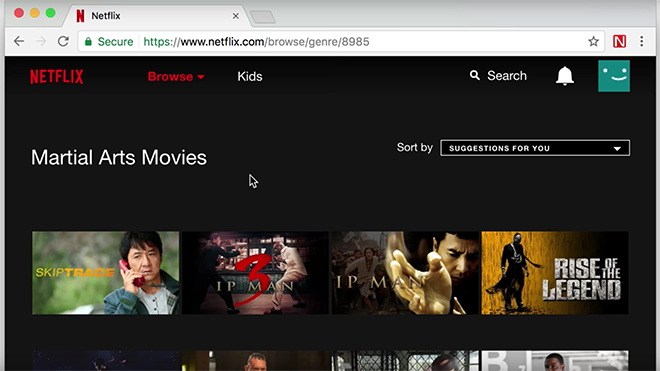Open the Rise of the Legend title
The height and width of the screenshot is (371, 660).
coord(555,272)
